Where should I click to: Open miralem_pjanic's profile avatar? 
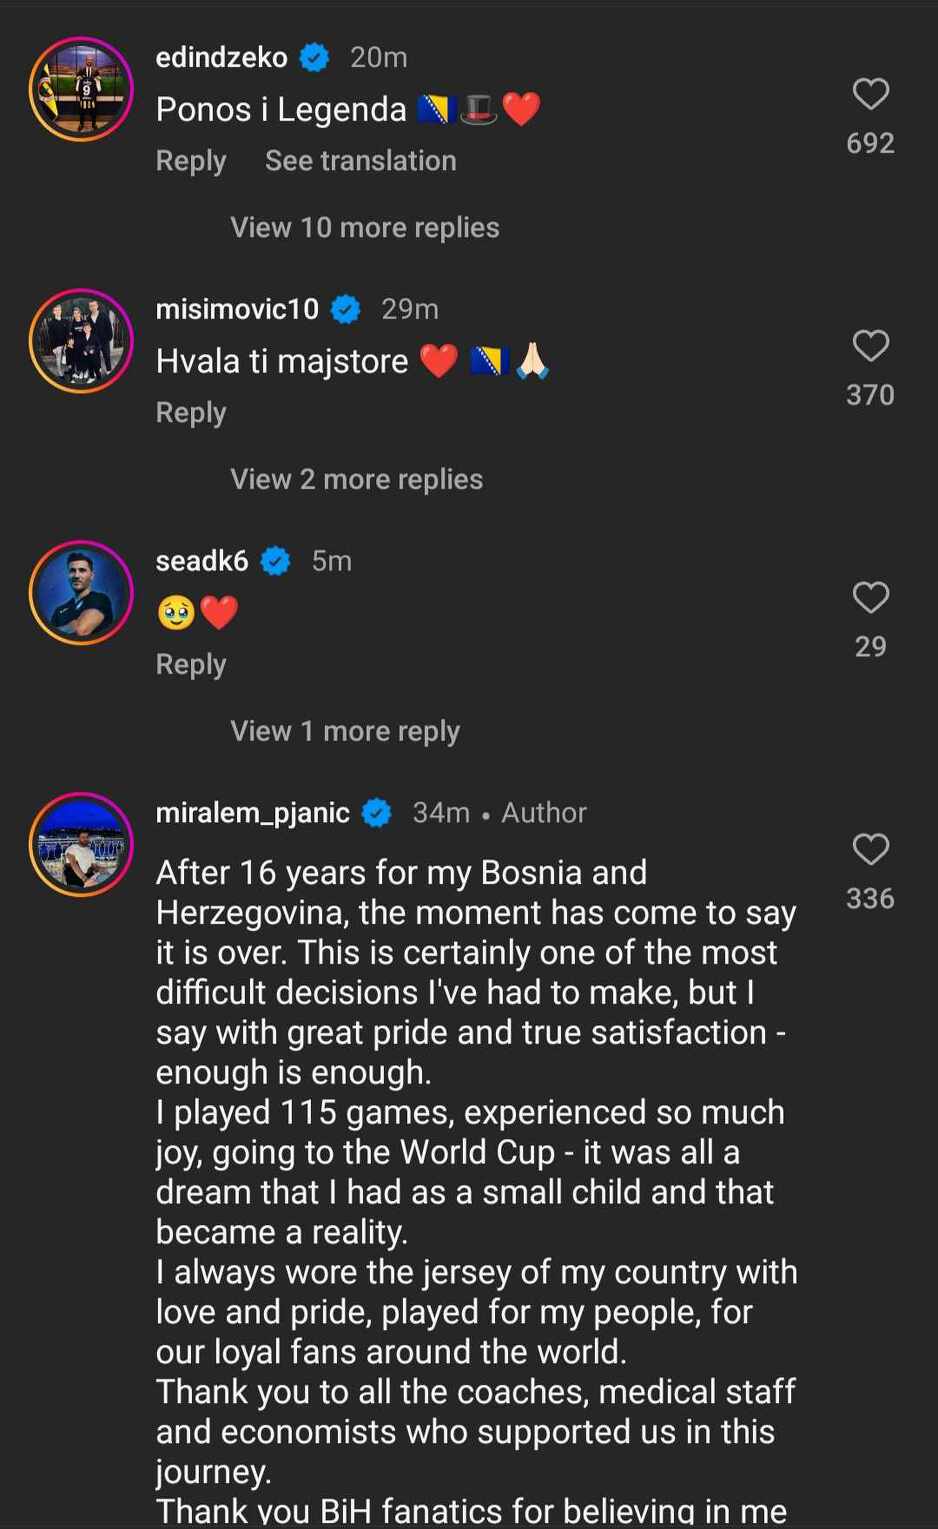[81, 845]
